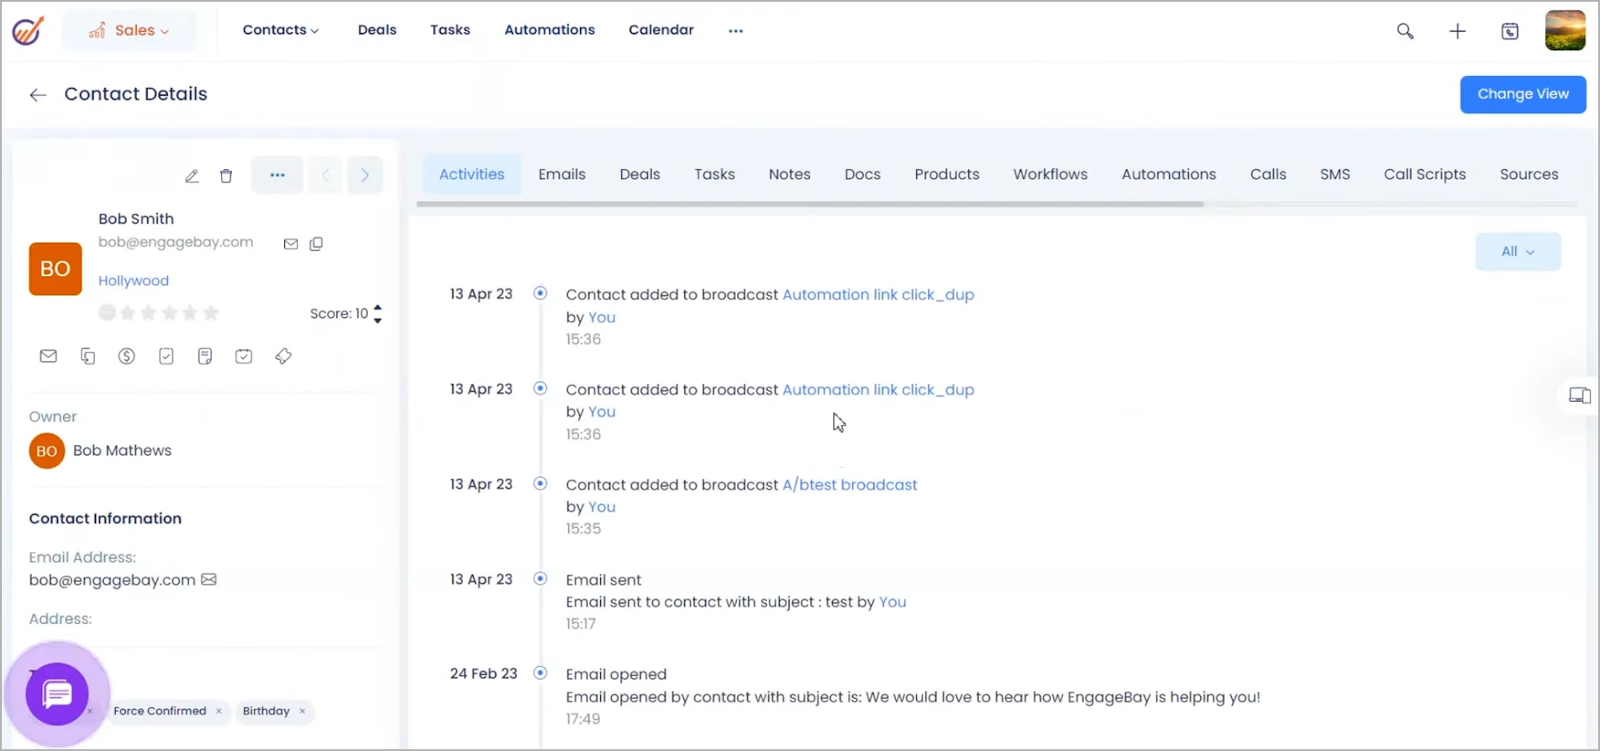Open the user profile avatar picture
Image resolution: width=1600 pixels, height=751 pixels.
(x=1565, y=30)
